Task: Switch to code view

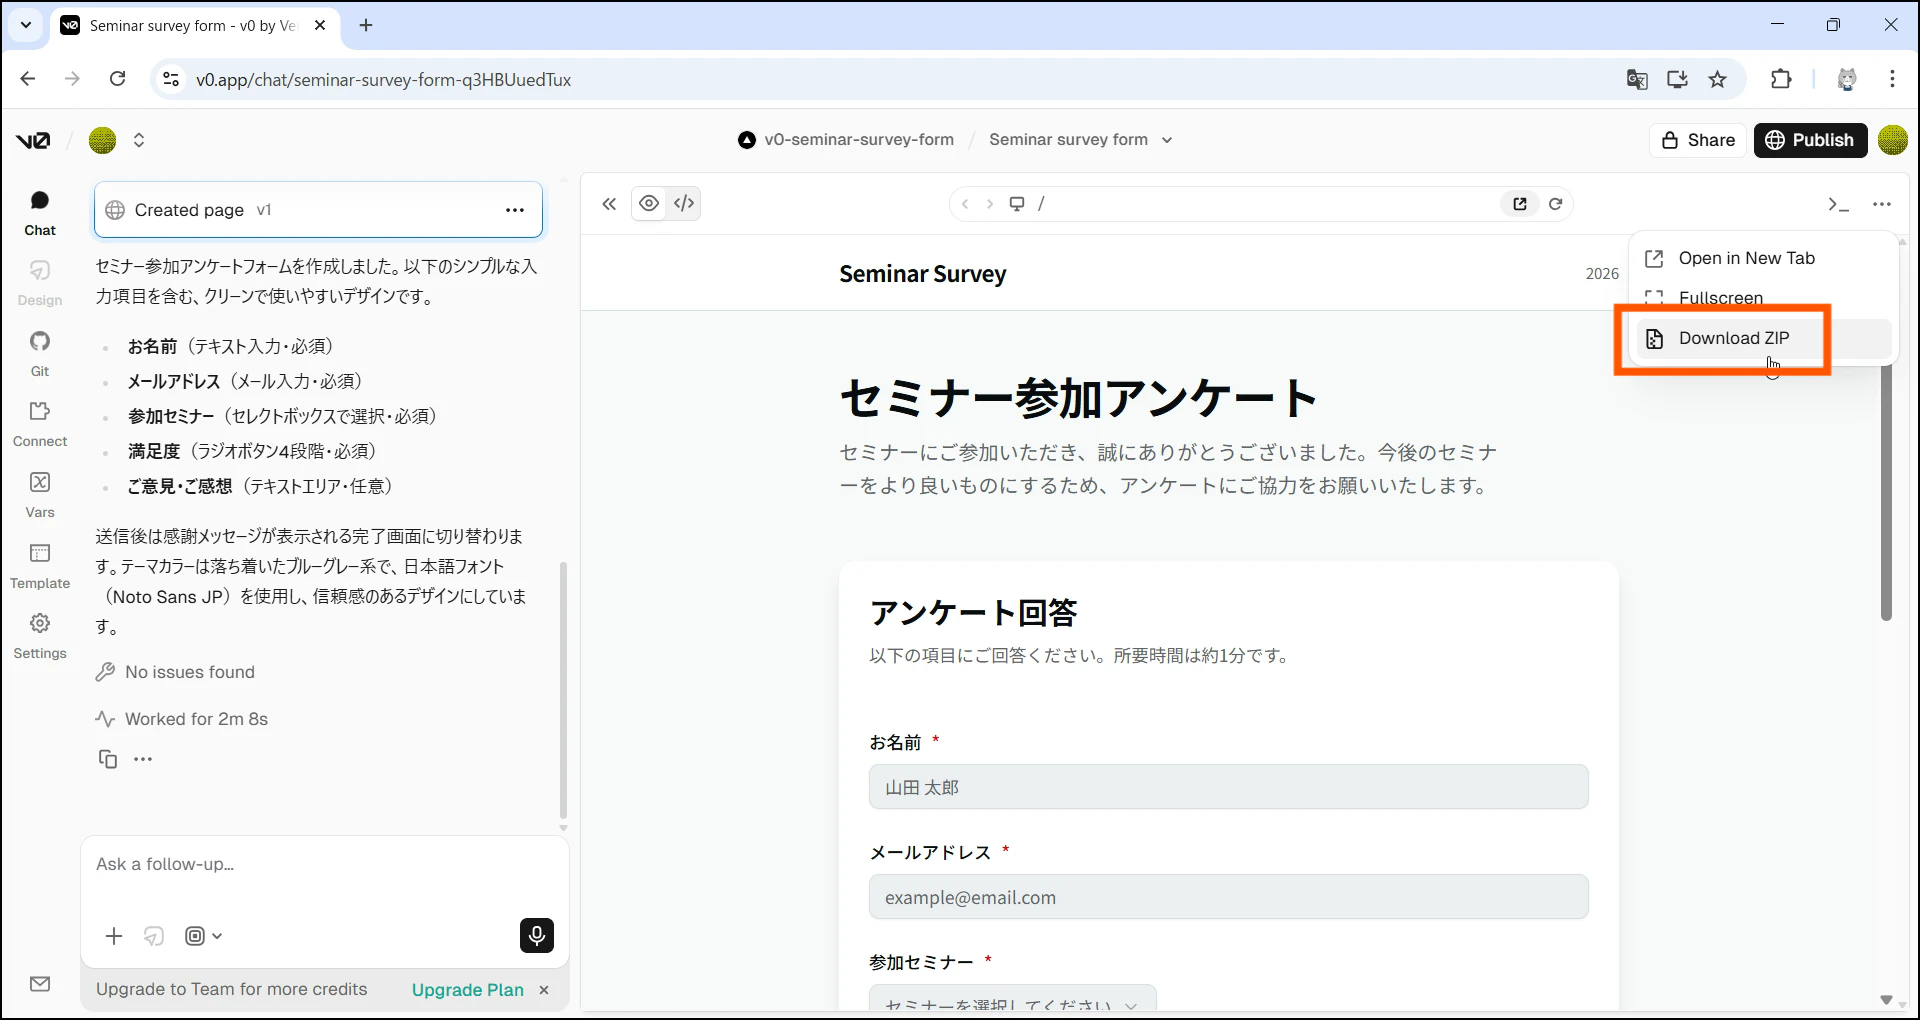Action: point(684,204)
